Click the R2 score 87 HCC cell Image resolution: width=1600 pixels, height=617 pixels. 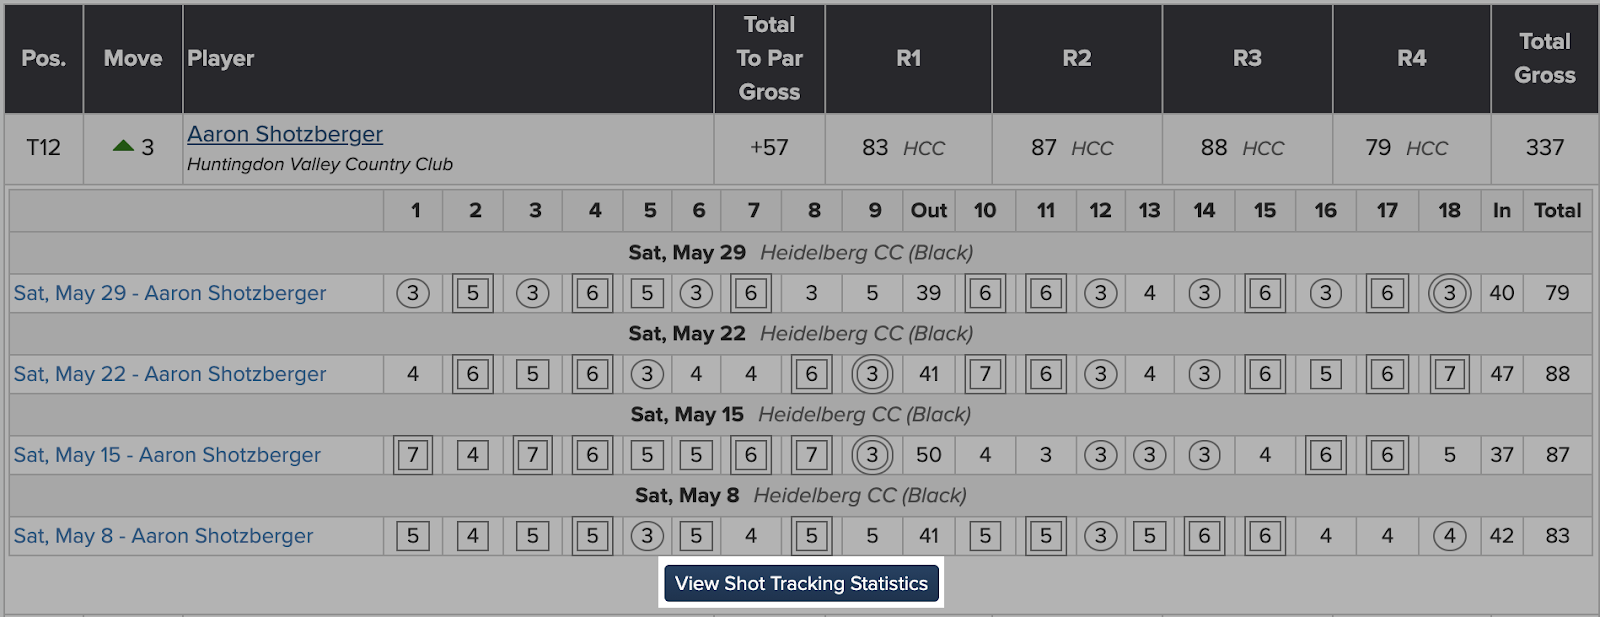(x=1076, y=148)
